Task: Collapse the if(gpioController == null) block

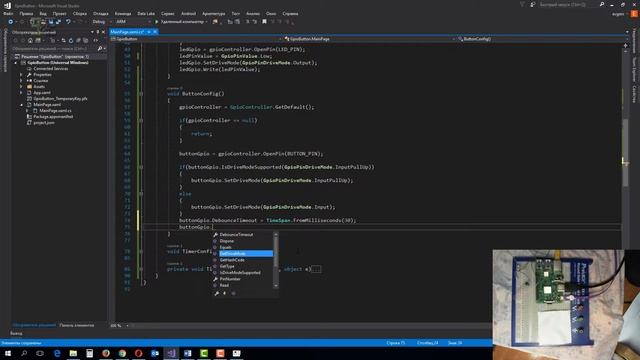Action: click(x=141, y=120)
